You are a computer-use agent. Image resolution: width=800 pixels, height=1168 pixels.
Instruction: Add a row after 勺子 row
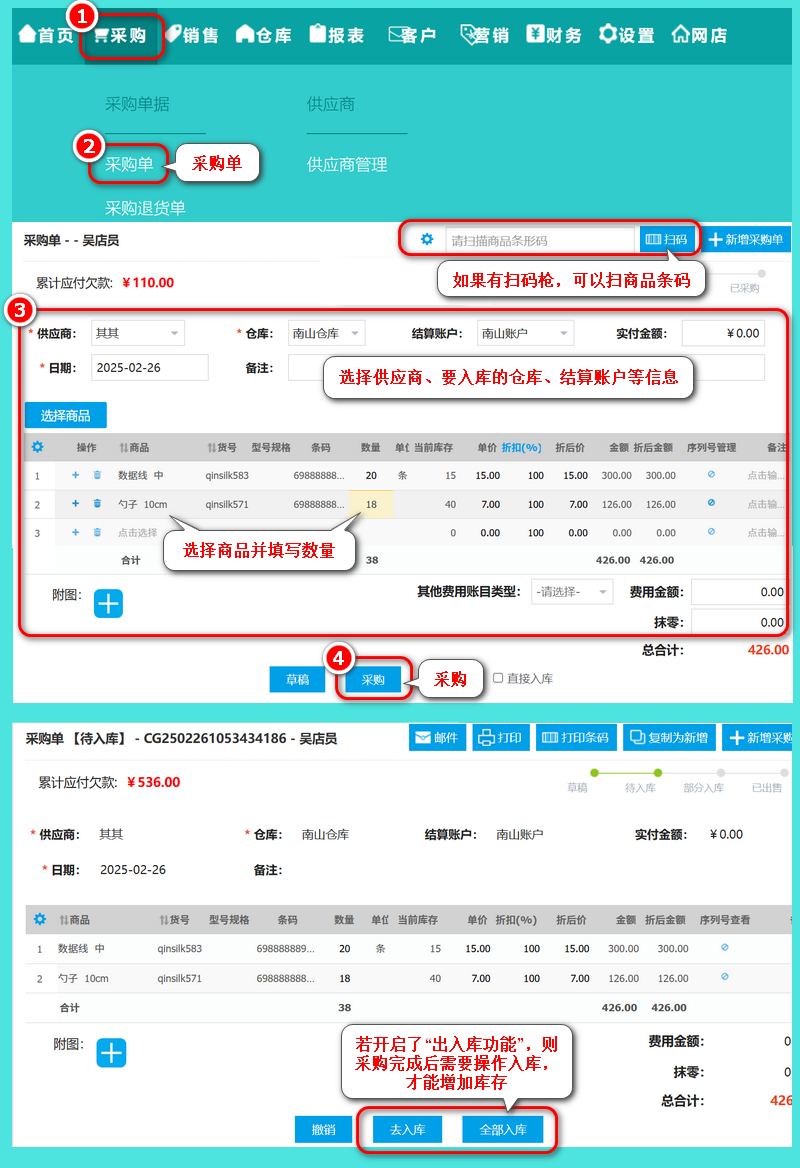(75, 504)
